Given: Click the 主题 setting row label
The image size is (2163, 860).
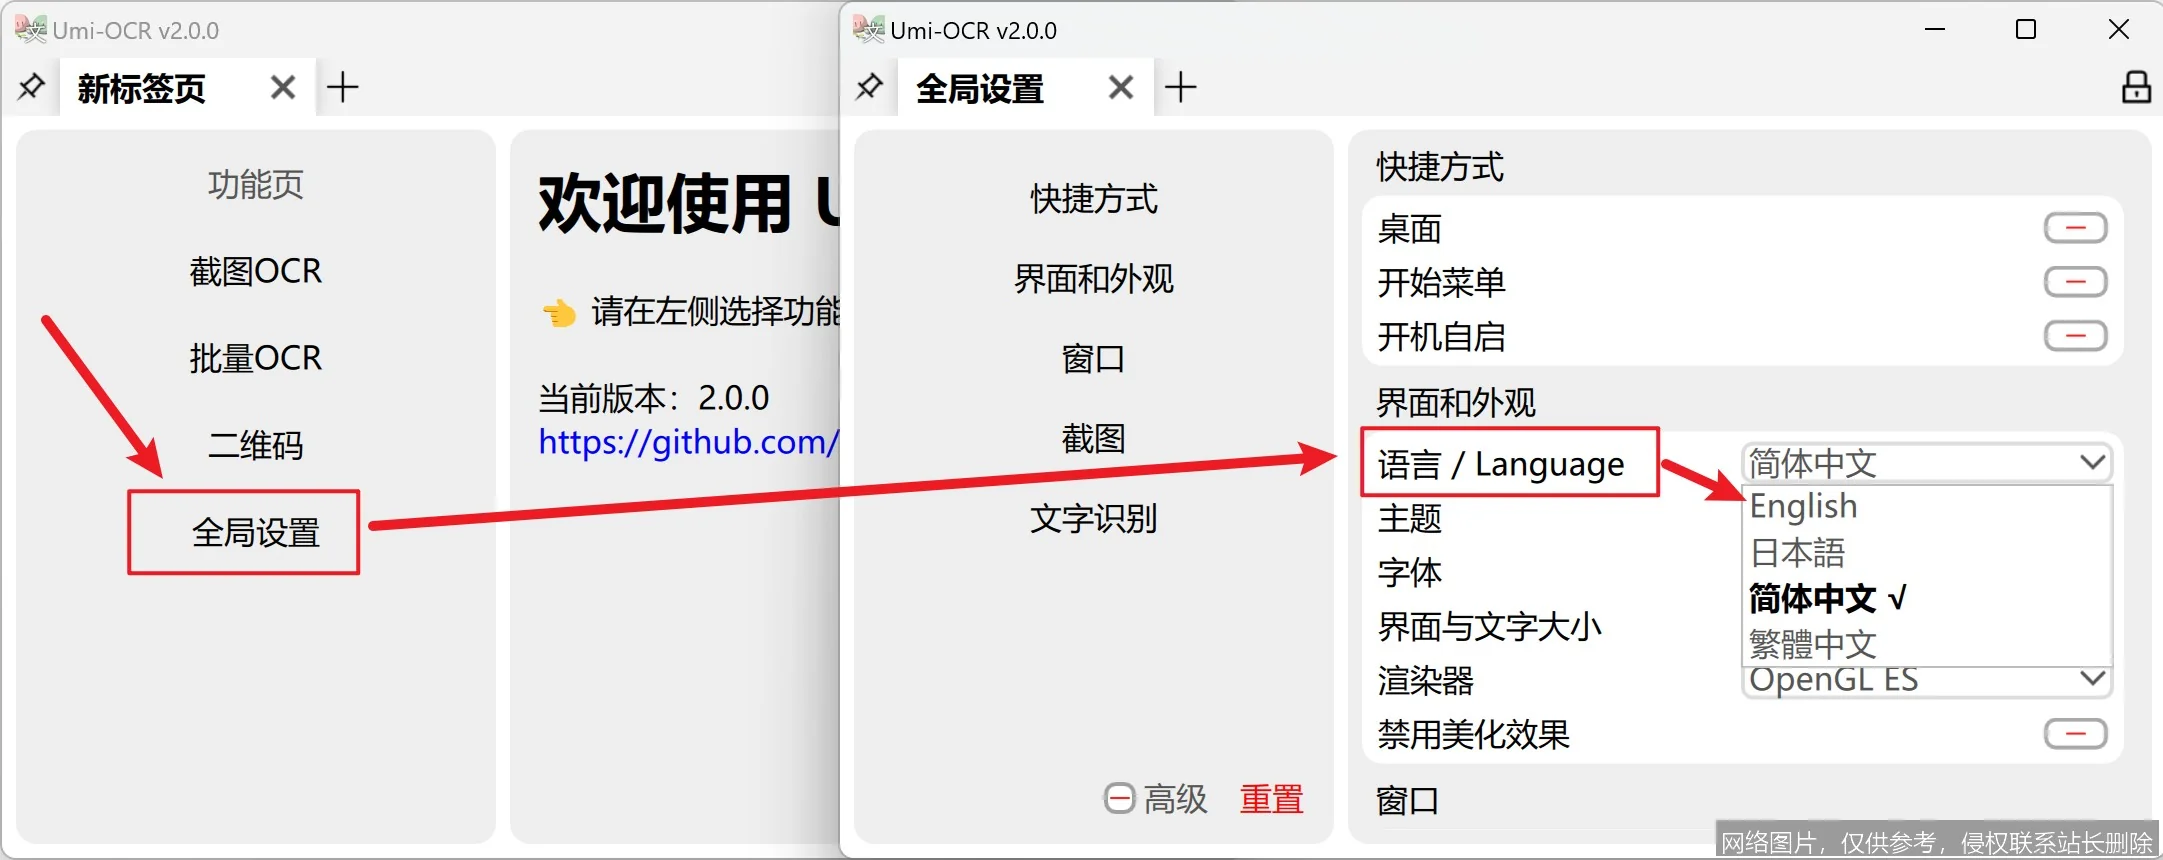Looking at the screenshot, I should point(1410,519).
